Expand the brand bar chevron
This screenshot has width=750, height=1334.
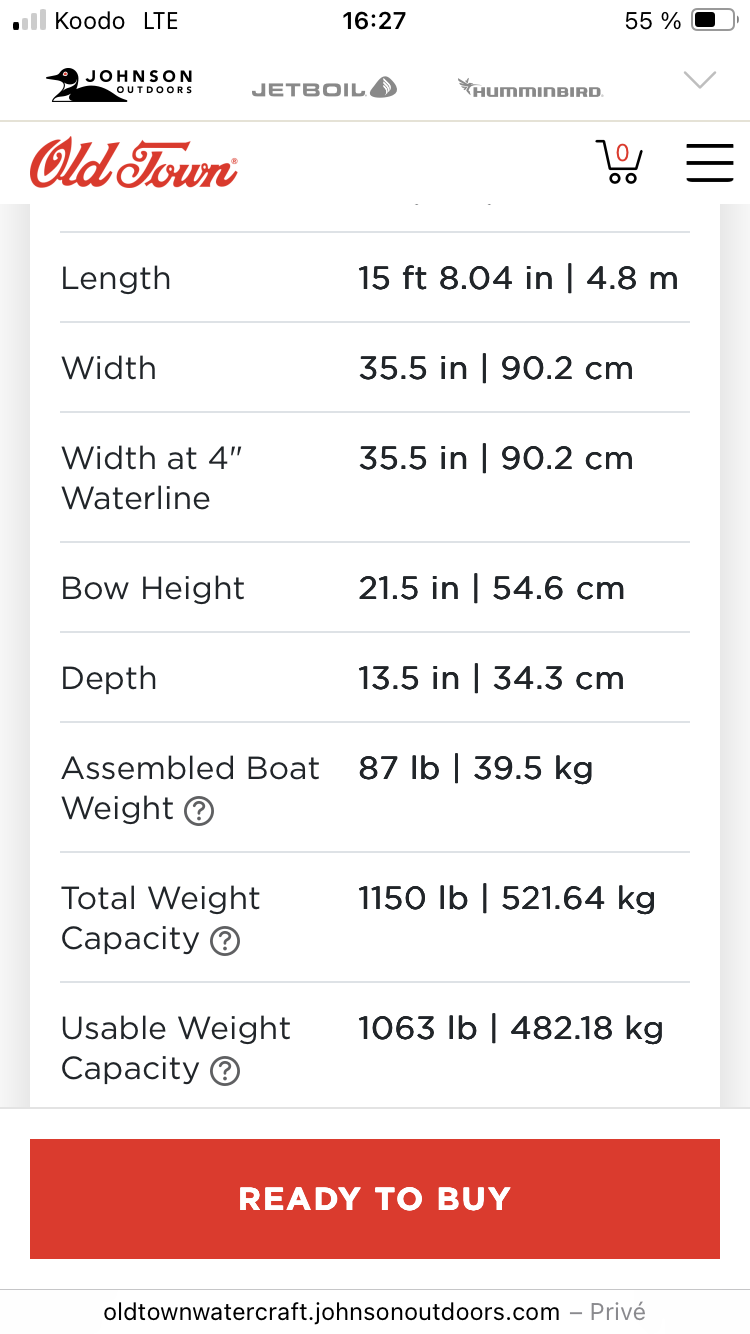(699, 81)
